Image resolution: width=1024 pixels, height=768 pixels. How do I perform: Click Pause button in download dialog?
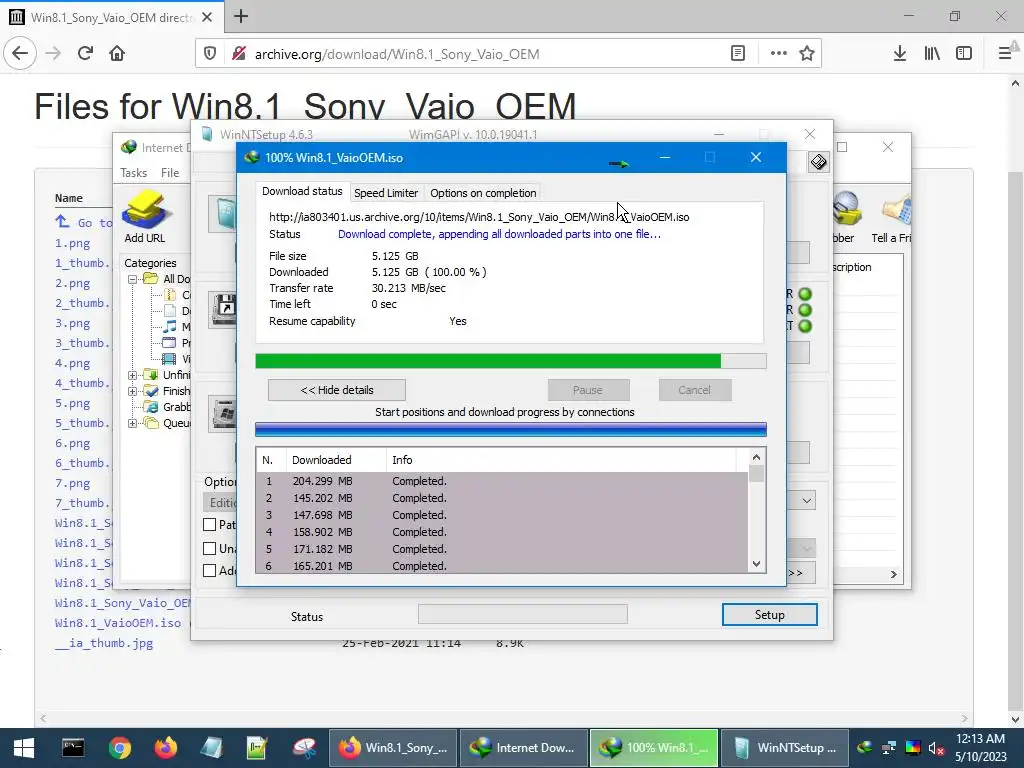tap(588, 390)
